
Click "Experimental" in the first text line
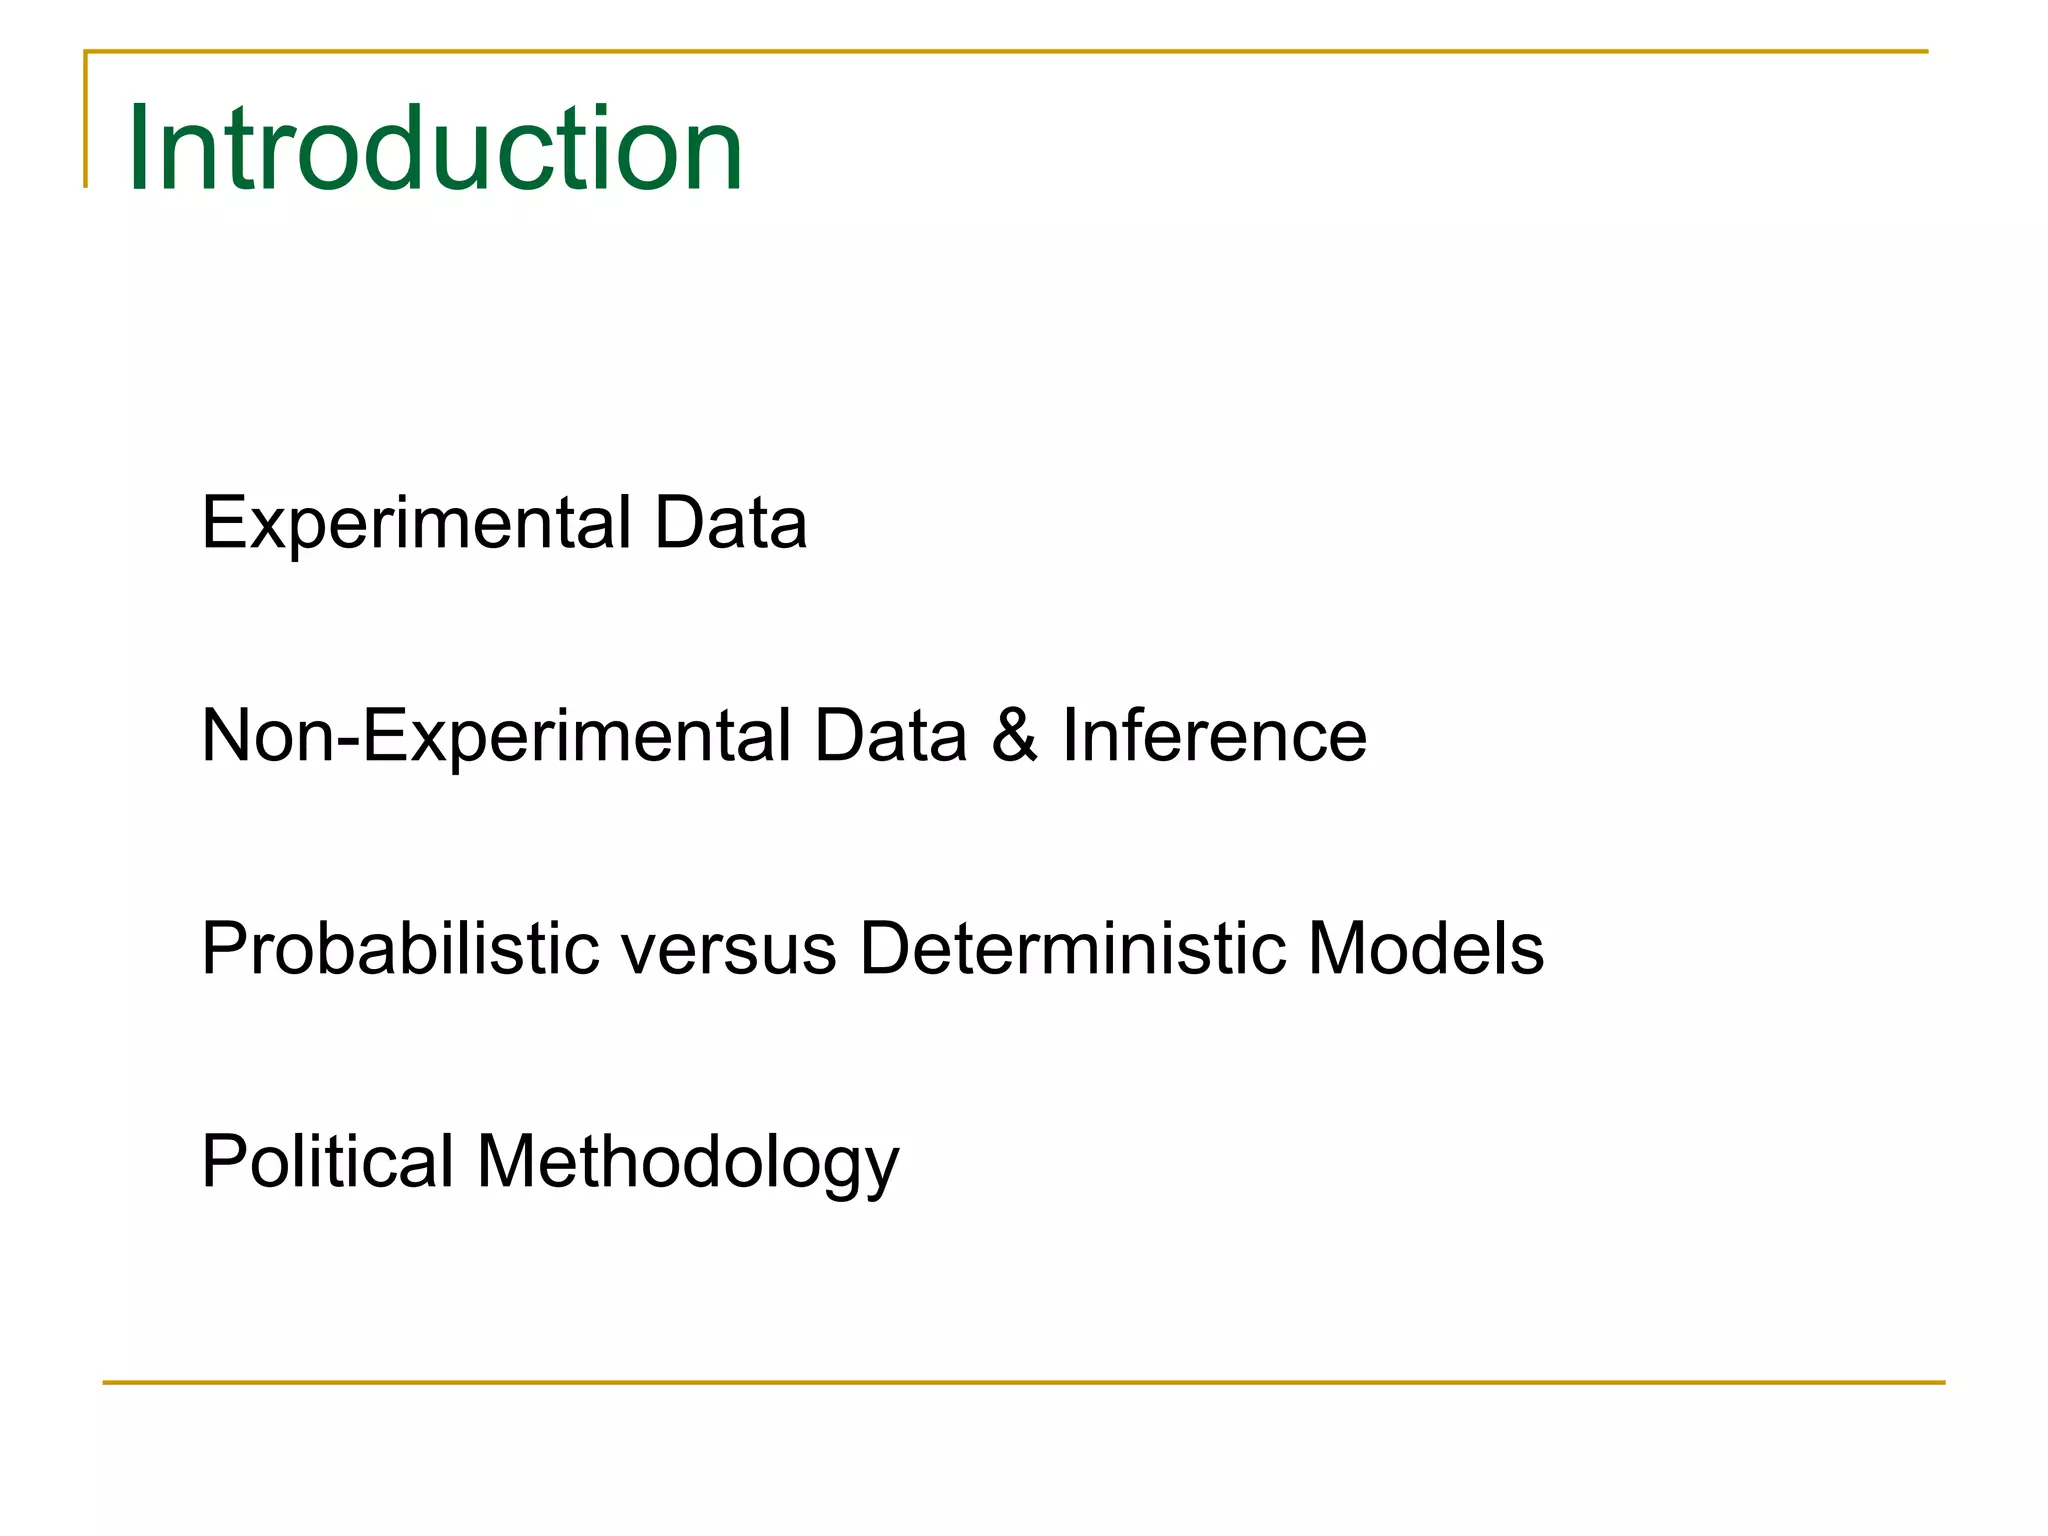click(x=416, y=525)
